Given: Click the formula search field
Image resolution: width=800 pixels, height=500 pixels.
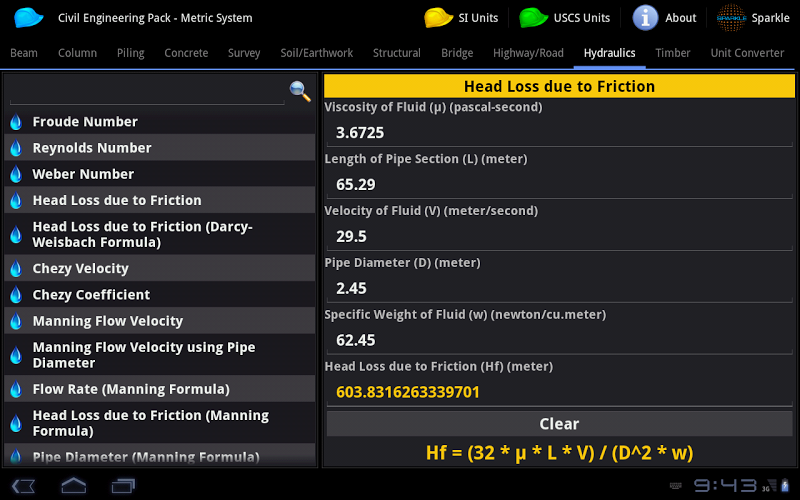Looking at the screenshot, I should click(x=146, y=92).
